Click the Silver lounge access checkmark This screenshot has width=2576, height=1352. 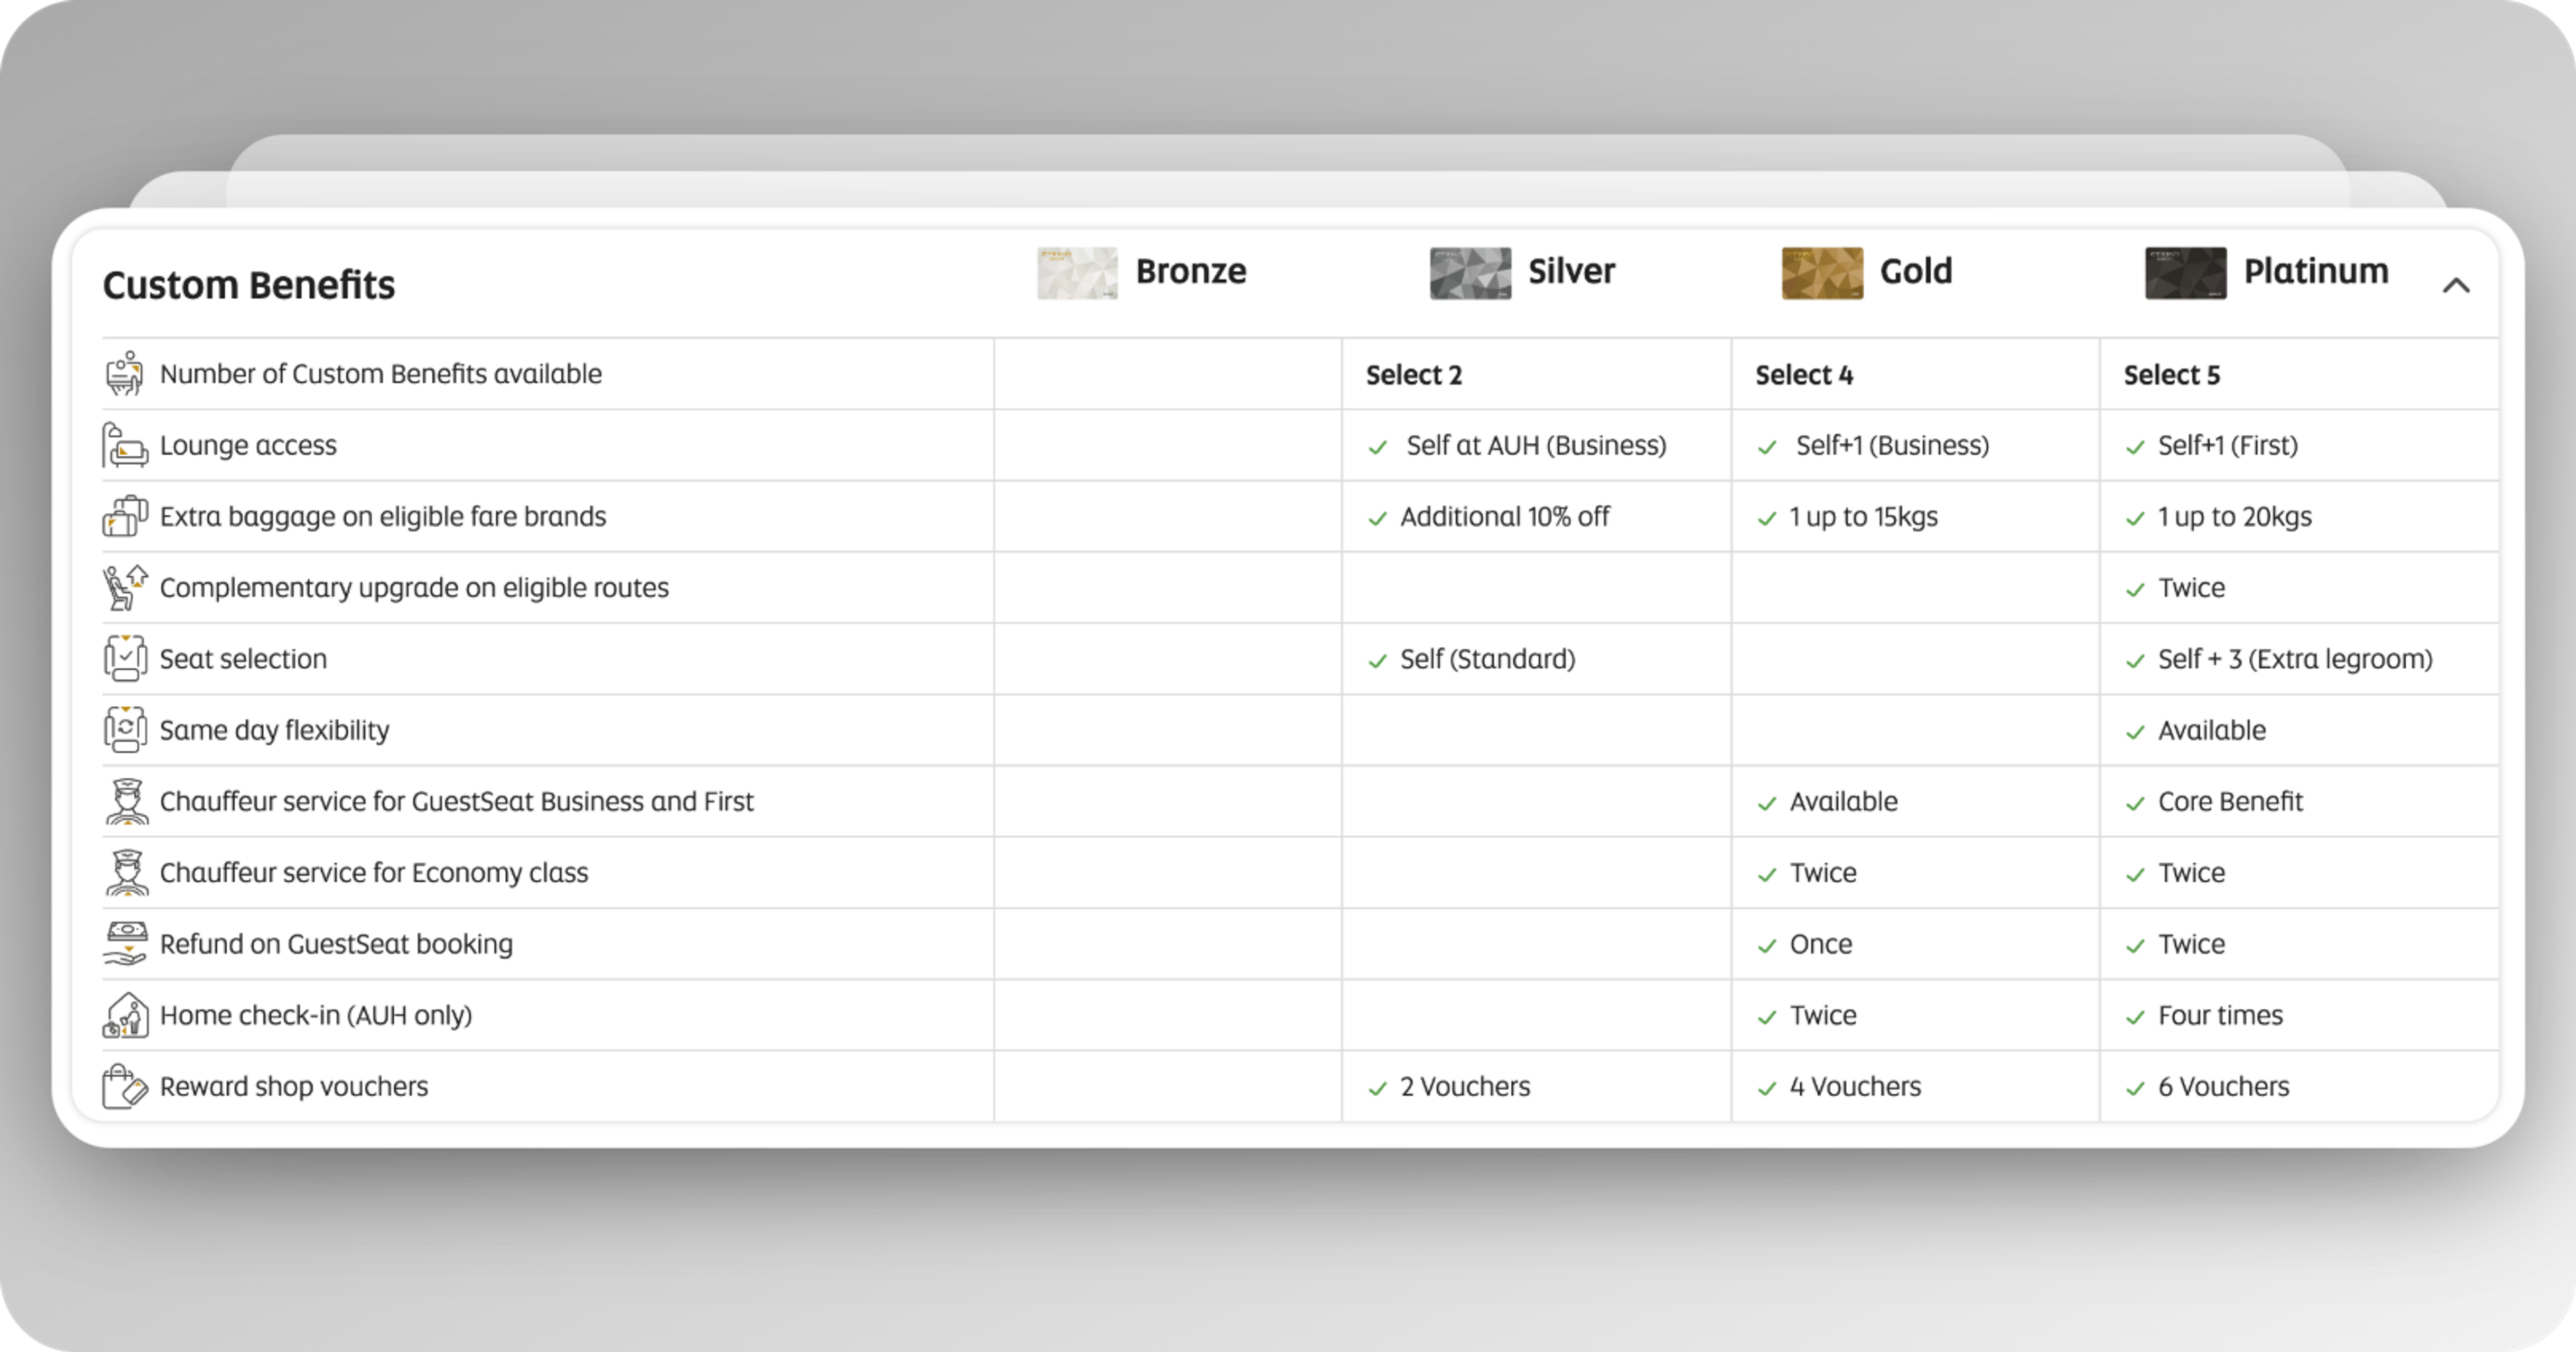click(1378, 447)
